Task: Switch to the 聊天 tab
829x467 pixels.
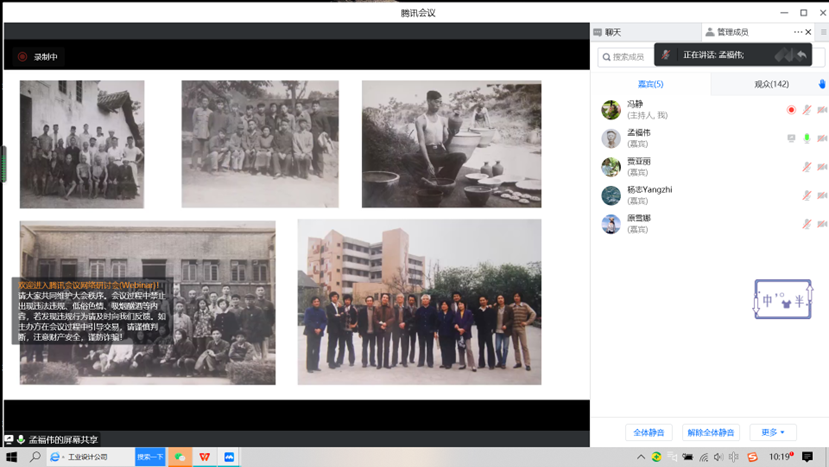Action: coord(612,33)
